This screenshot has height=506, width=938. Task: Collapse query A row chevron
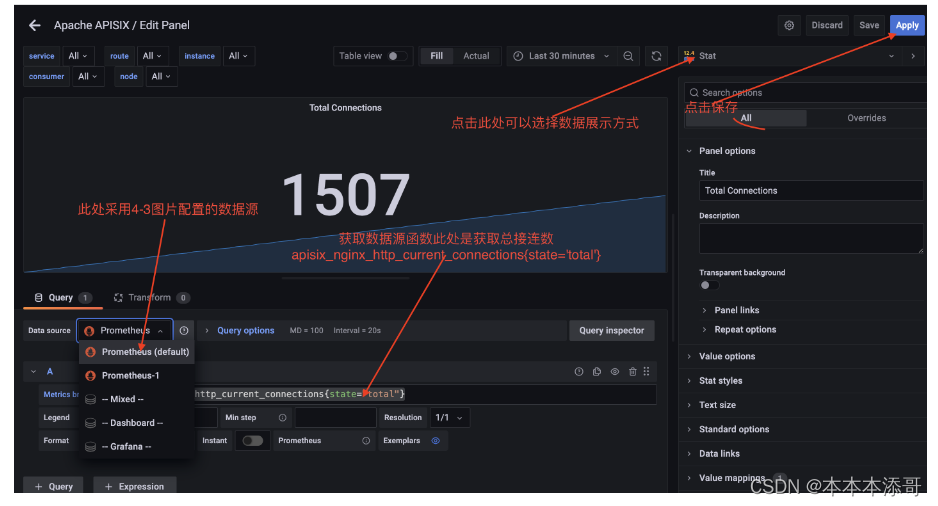coord(34,372)
